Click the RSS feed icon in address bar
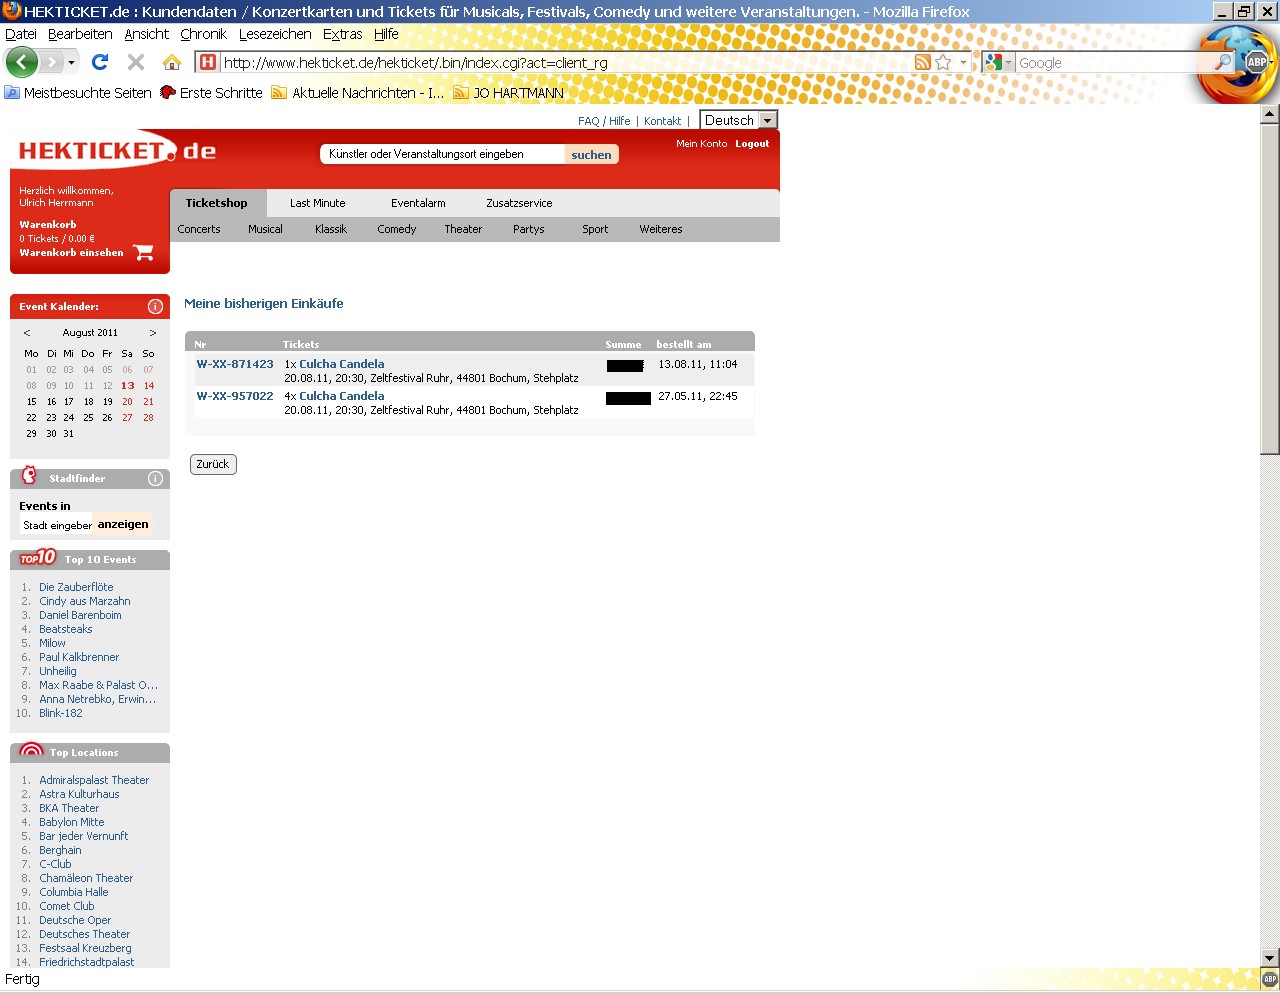This screenshot has height=994, width=1280. (x=923, y=62)
